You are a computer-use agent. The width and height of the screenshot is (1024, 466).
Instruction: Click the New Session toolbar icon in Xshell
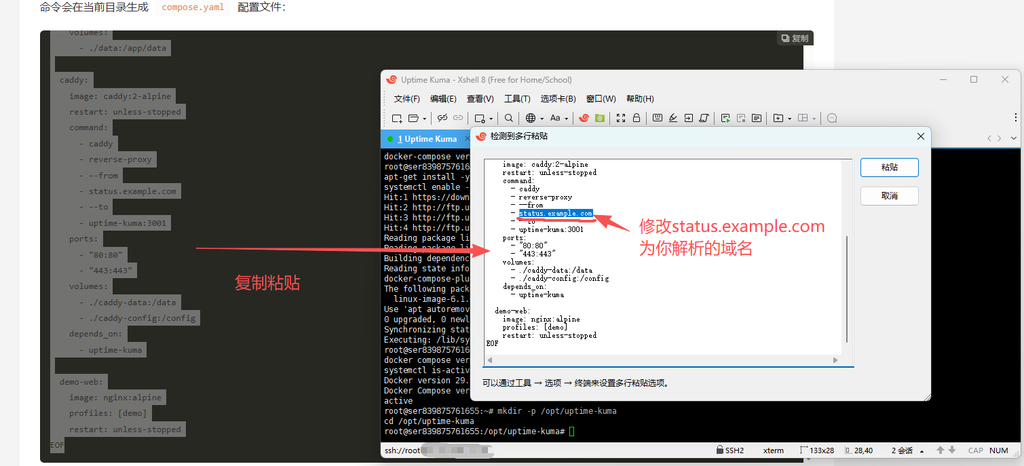point(396,118)
